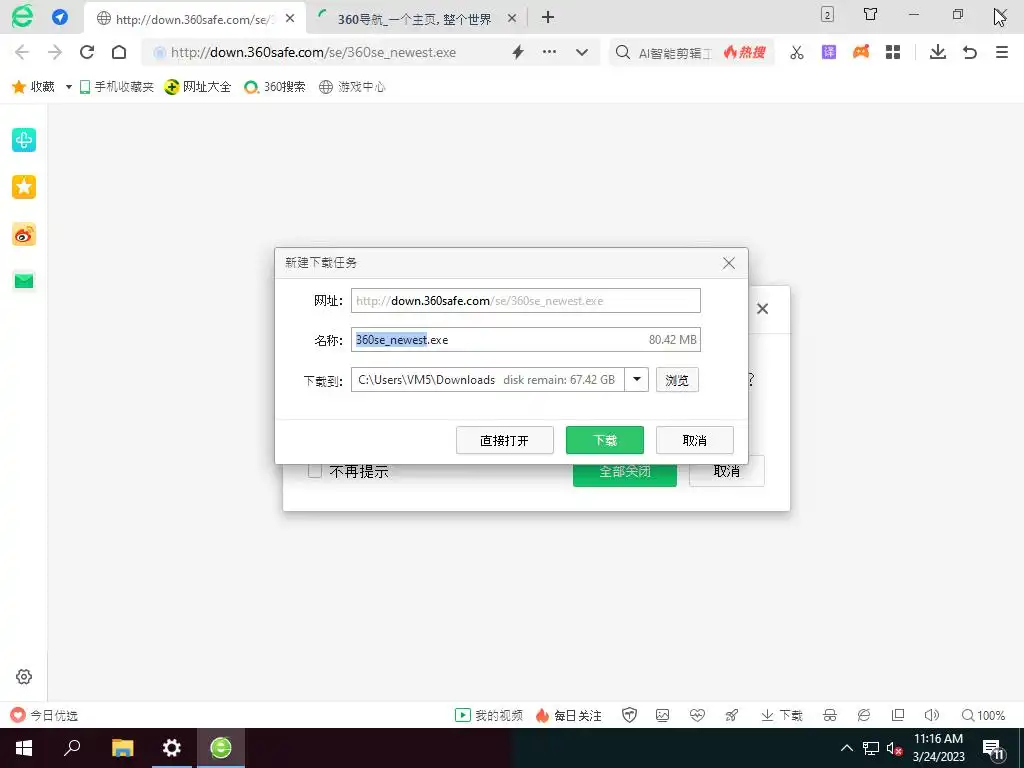Viewport: 1024px width, 768px height.
Task: Open the downloads toolbar icon
Action: click(x=938, y=52)
